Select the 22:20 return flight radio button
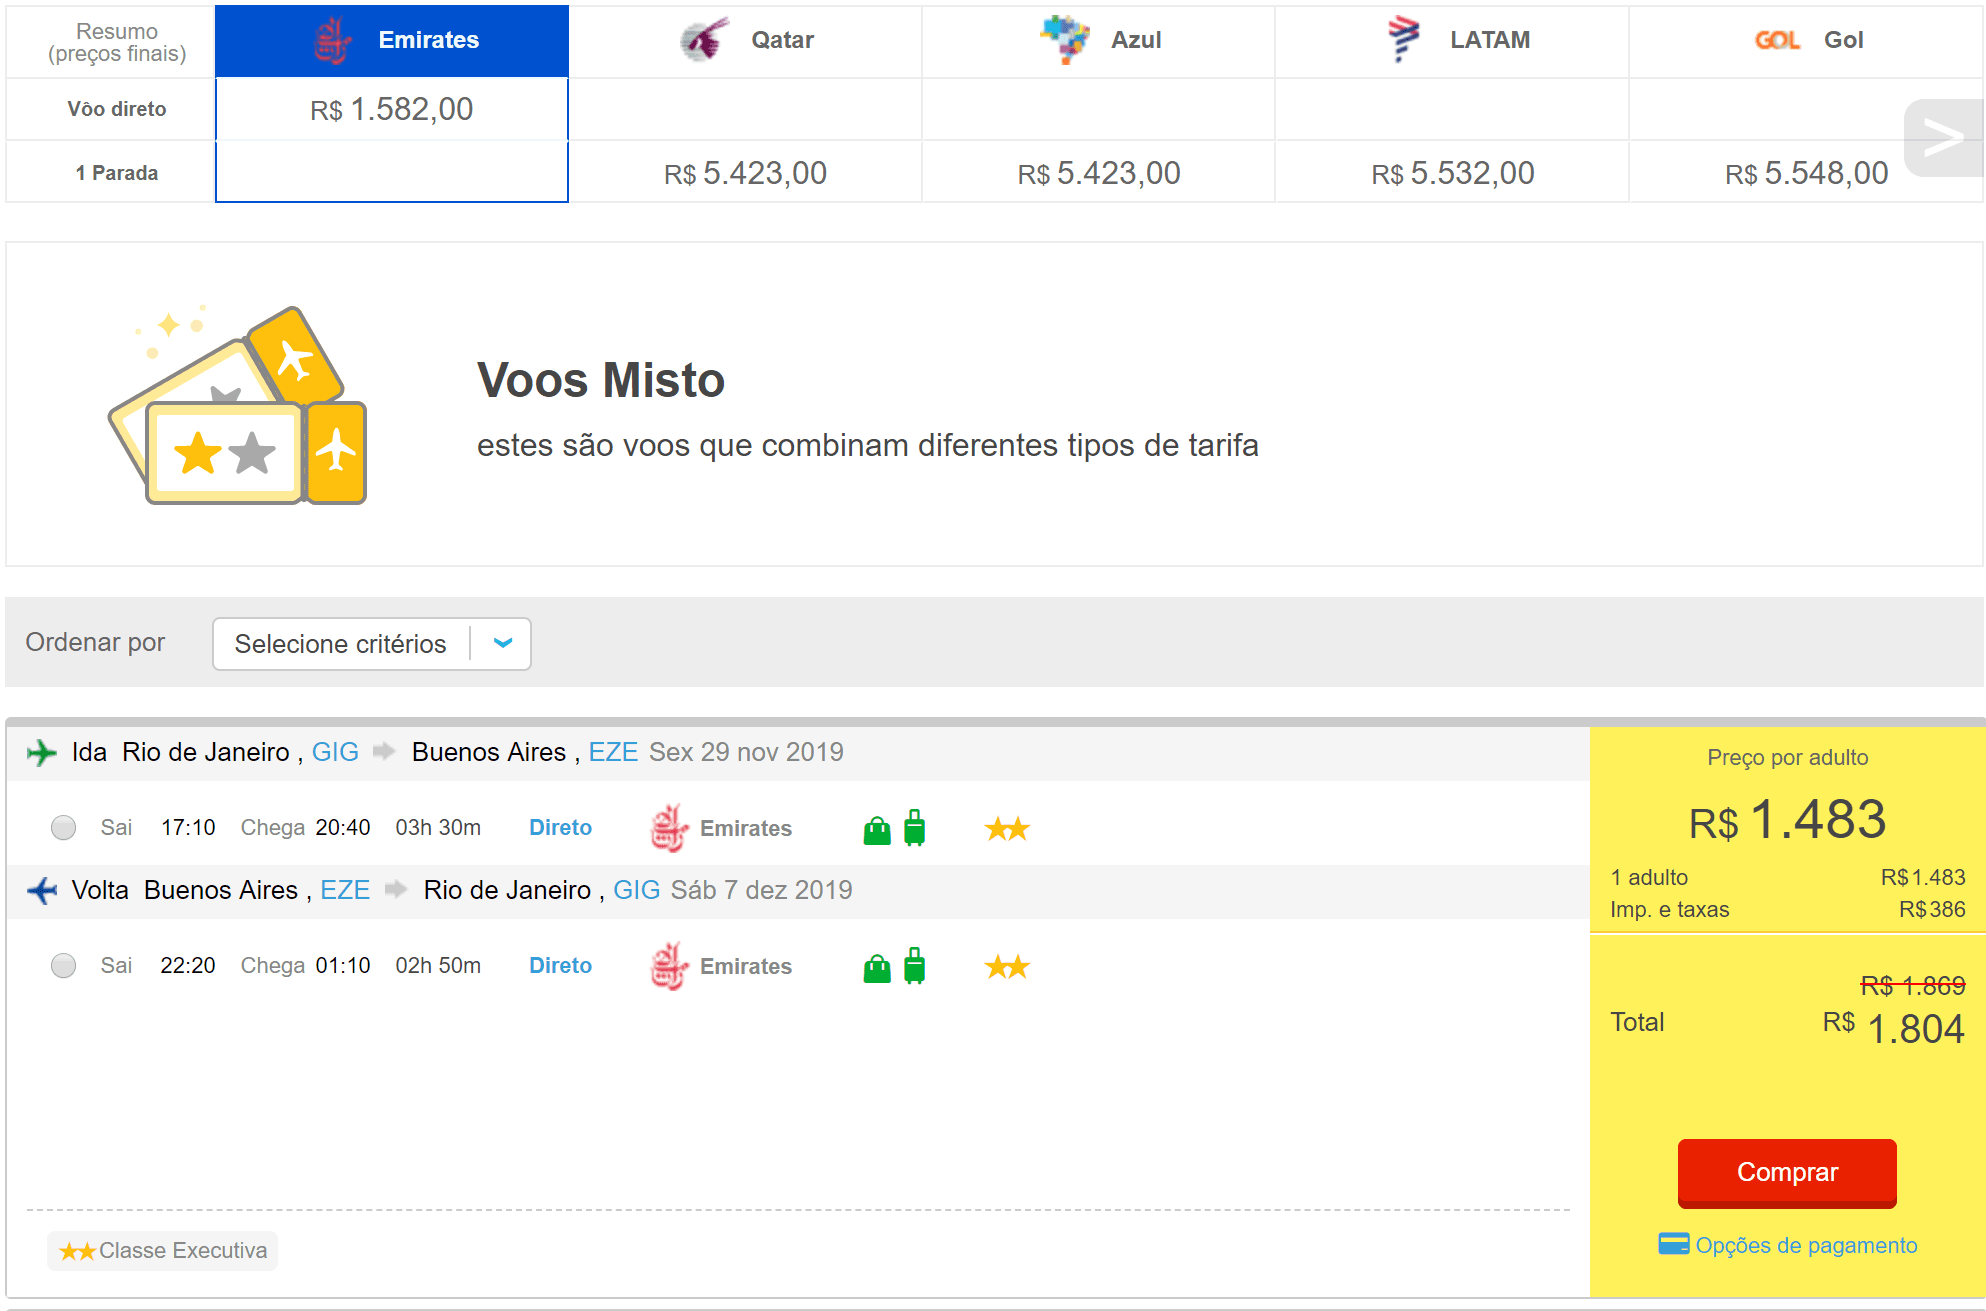 pos(64,966)
